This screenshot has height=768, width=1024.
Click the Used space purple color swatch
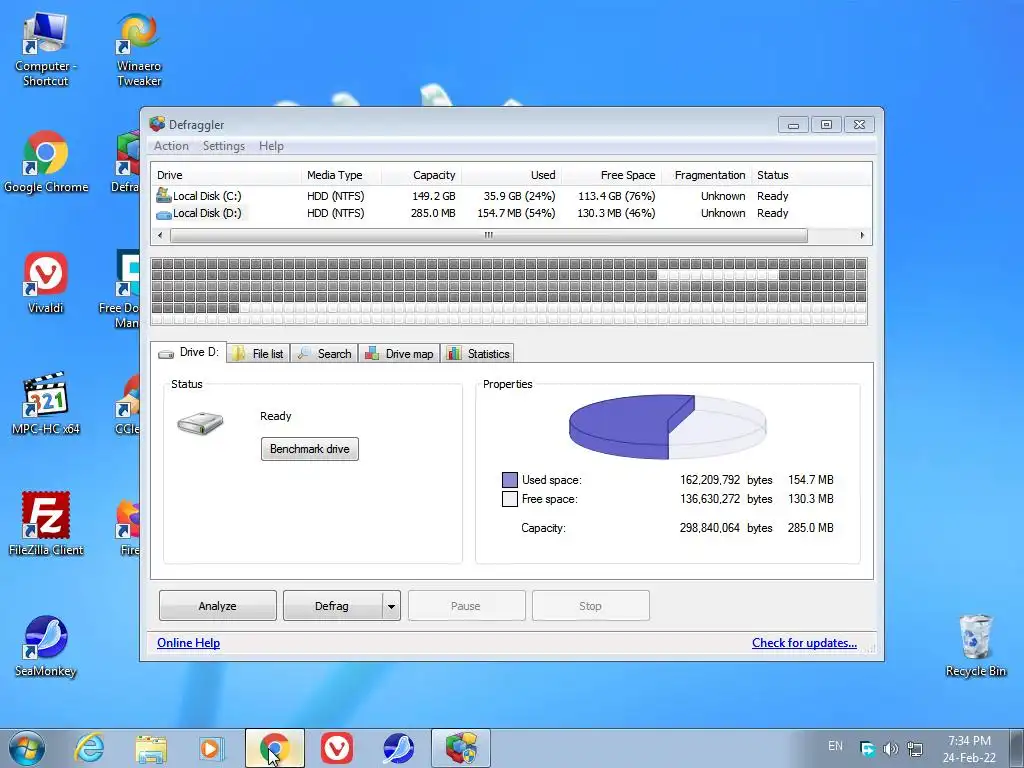pos(509,480)
